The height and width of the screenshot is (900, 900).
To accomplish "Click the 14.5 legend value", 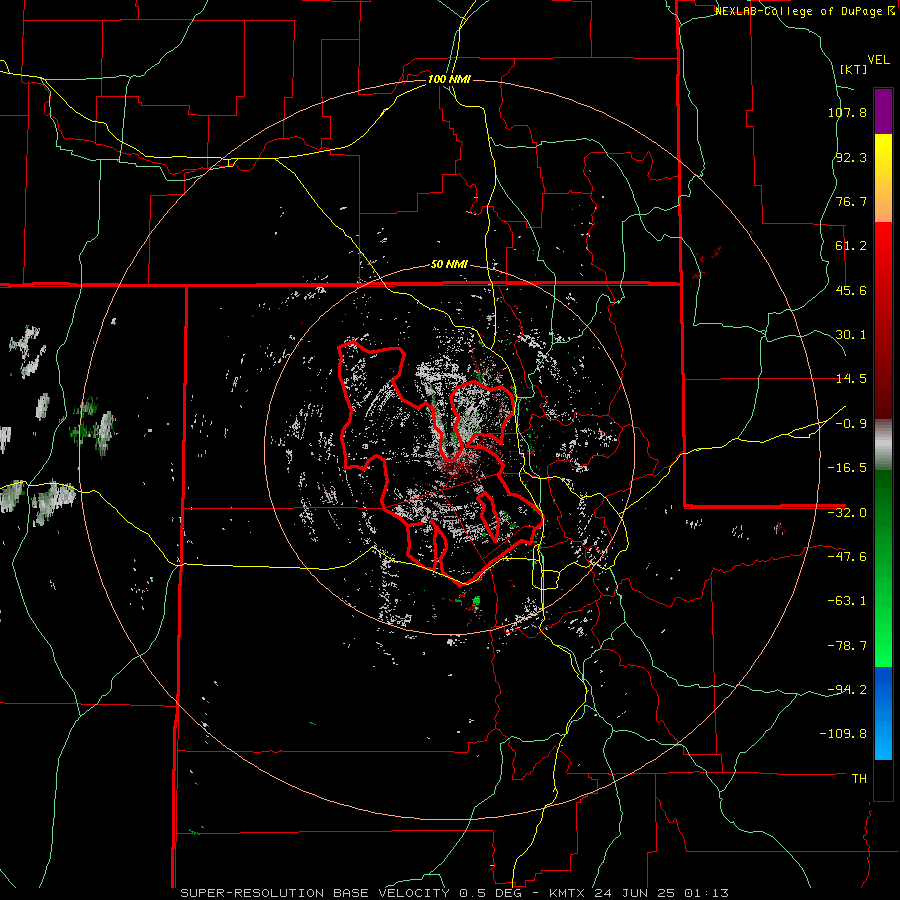I will [x=851, y=379].
